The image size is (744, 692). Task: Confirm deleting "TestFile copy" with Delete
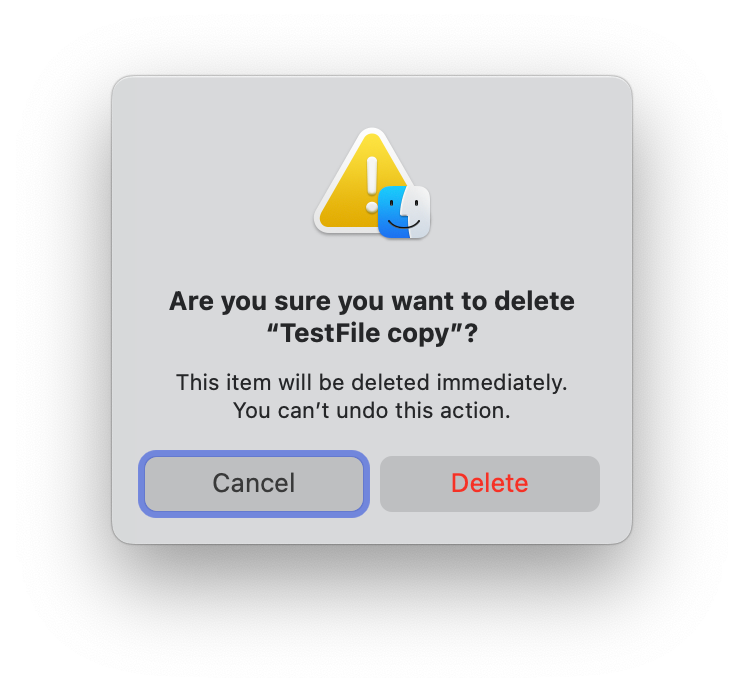point(489,484)
